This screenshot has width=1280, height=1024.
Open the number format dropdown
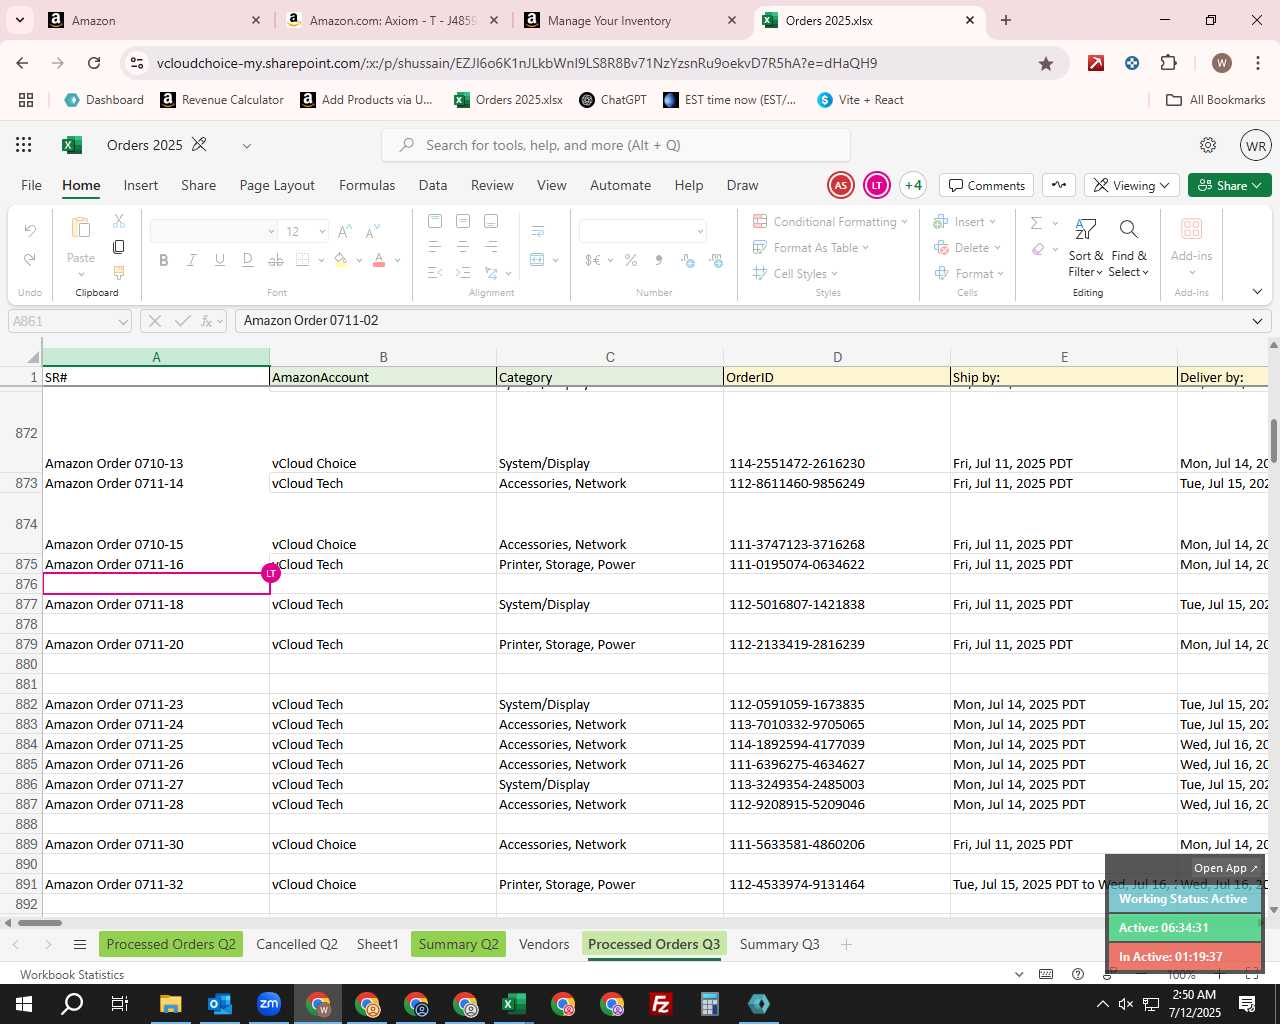(700, 232)
